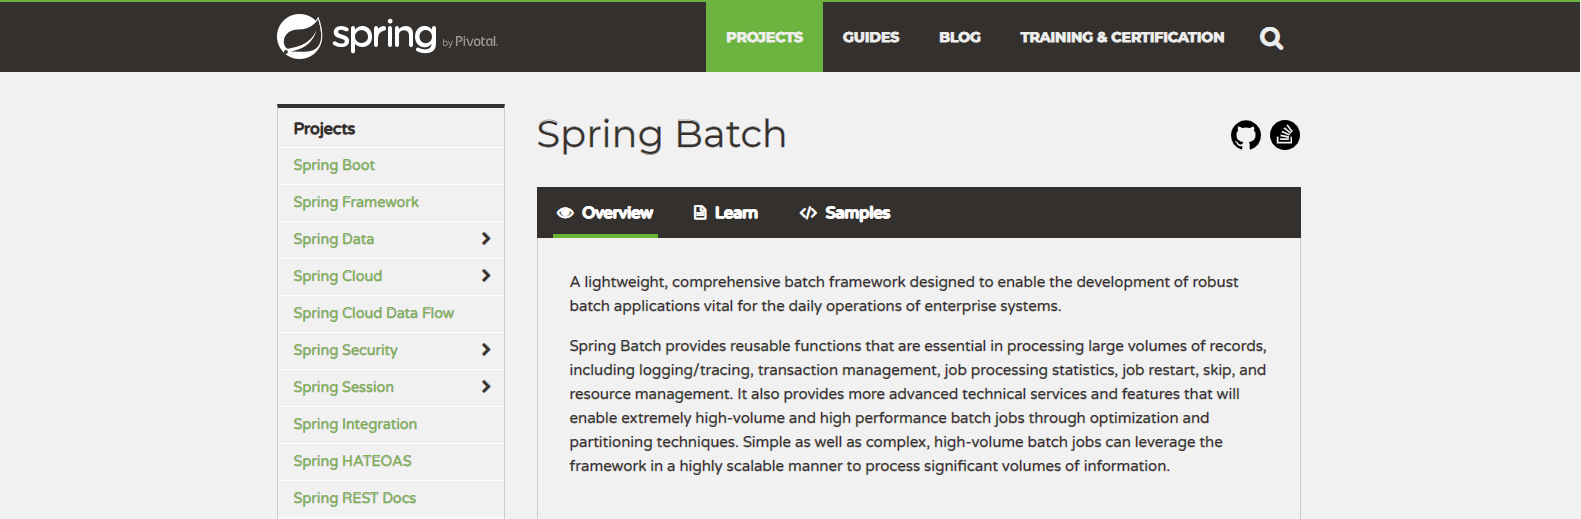Open the search magnifier icon

pos(1271,38)
